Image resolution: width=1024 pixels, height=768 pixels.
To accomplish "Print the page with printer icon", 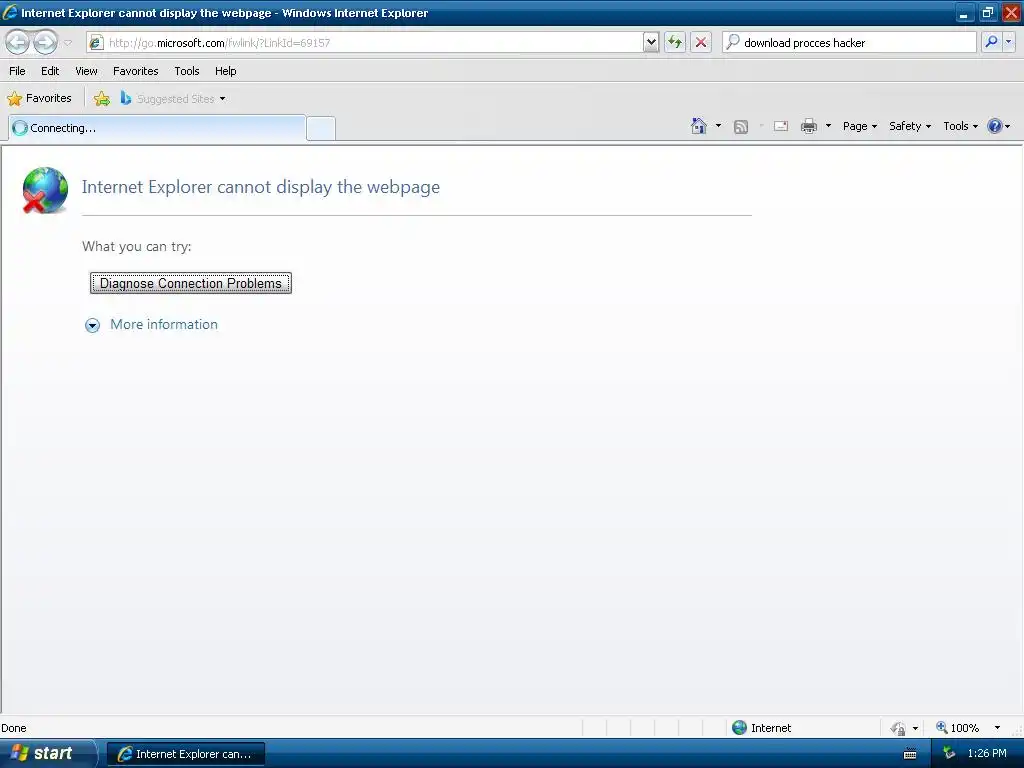I will pos(809,126).
